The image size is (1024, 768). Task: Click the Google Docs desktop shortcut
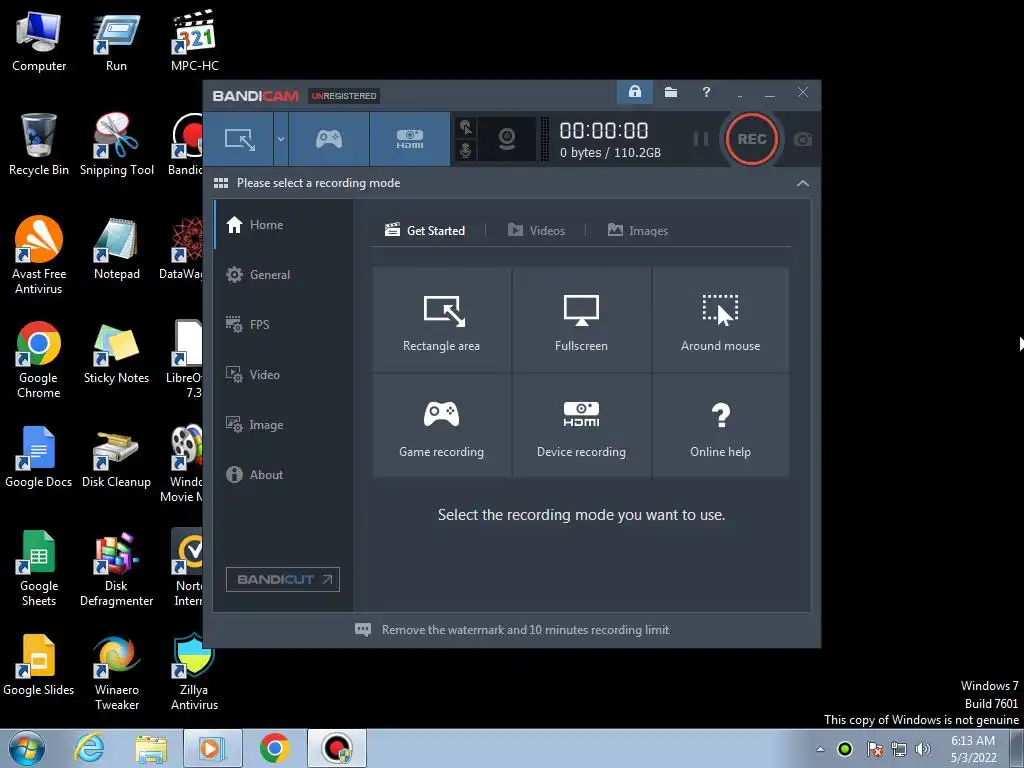[39, 457]
